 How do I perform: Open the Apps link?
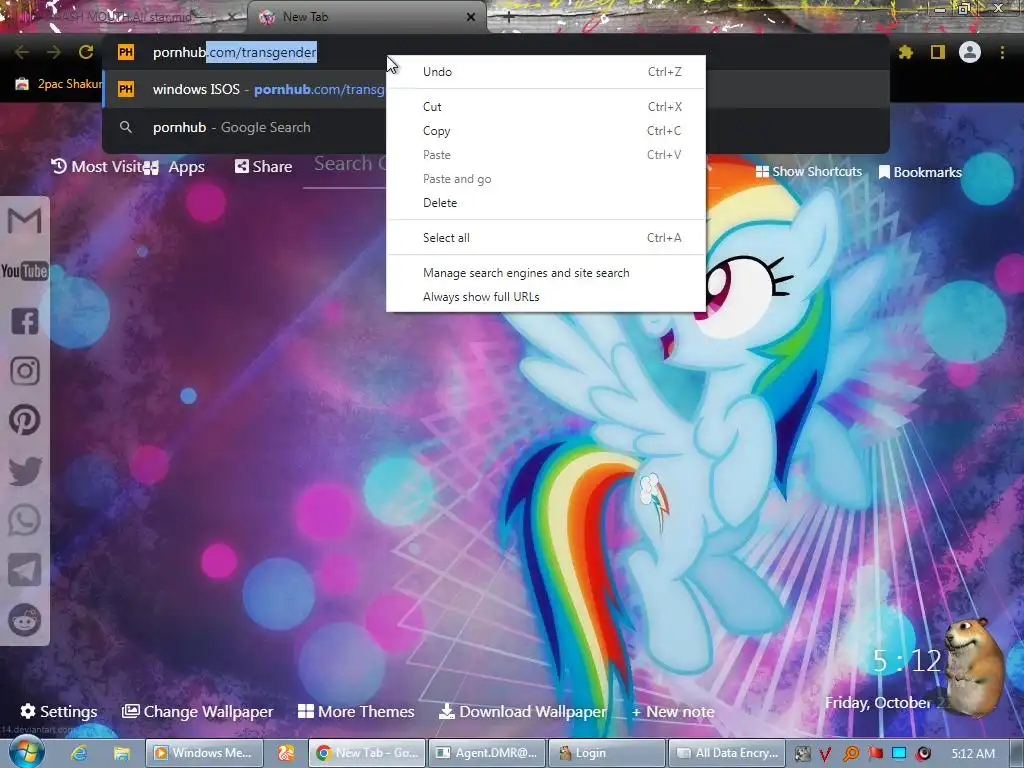click(x=174, y=167)
